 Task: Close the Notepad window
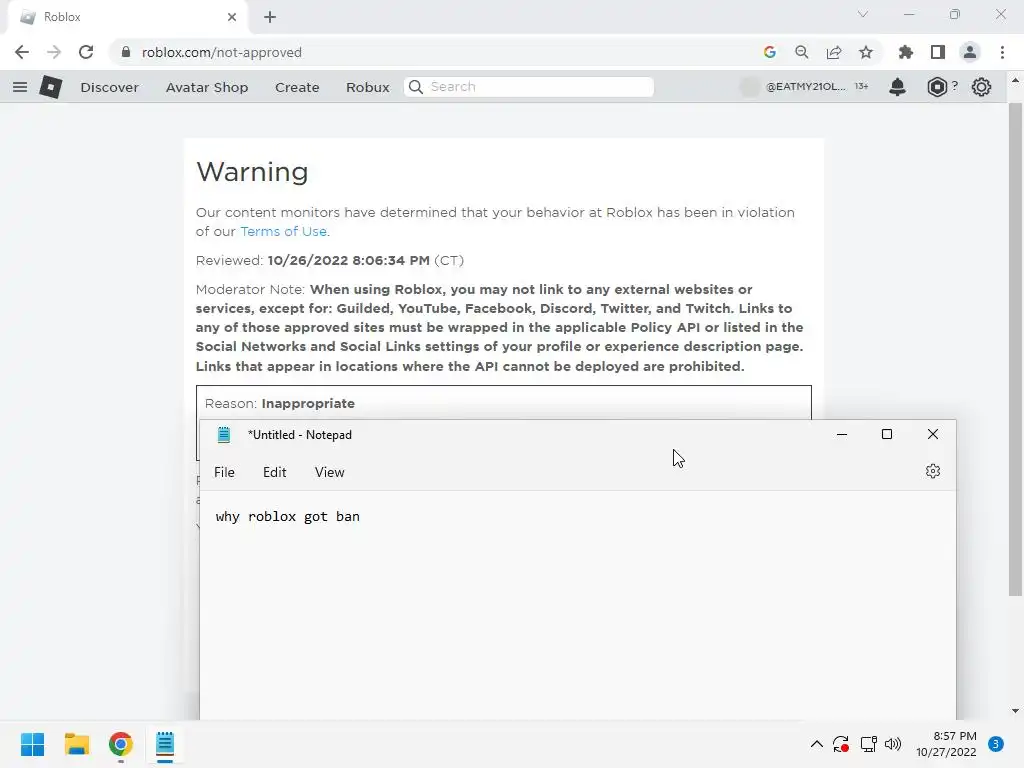coord(933,434)
